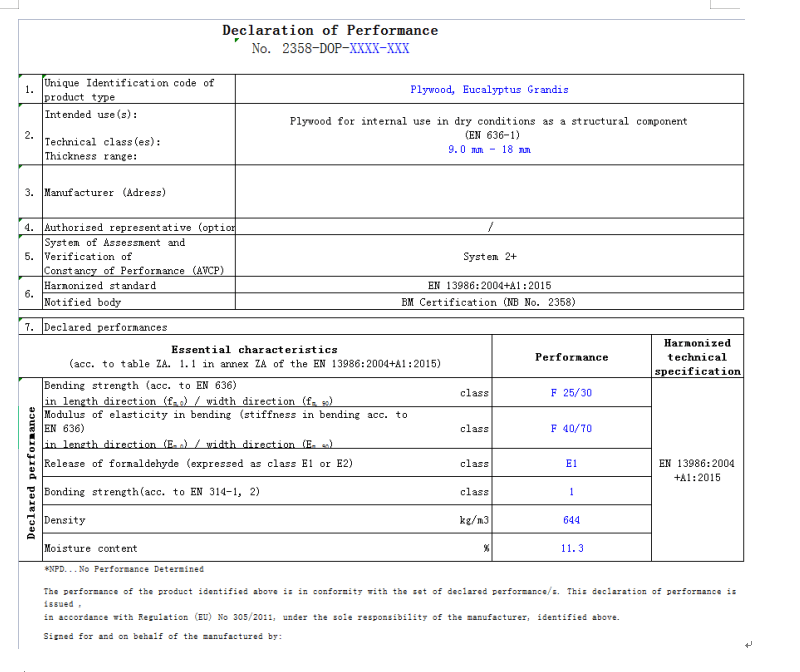Select the moisture content value 11.3

click(571, 548)
